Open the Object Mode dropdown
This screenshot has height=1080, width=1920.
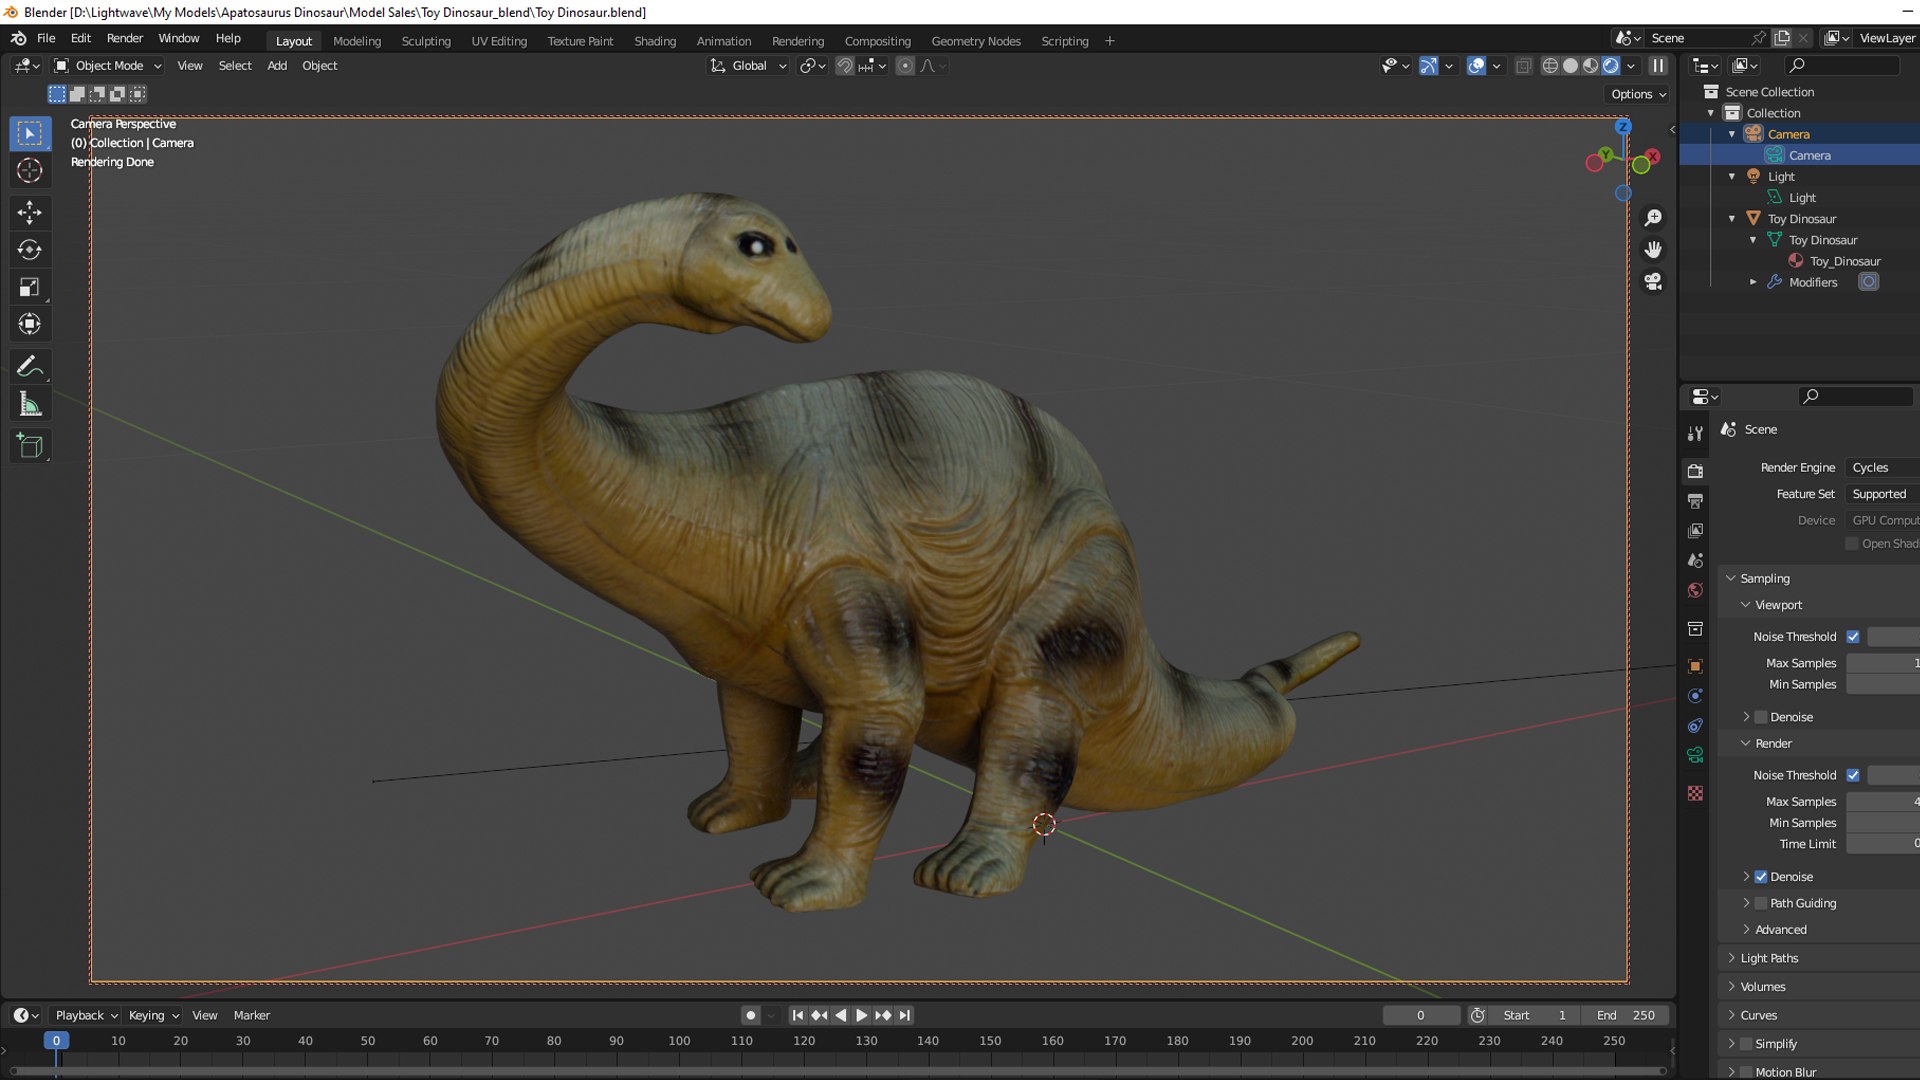click(108, 66)
